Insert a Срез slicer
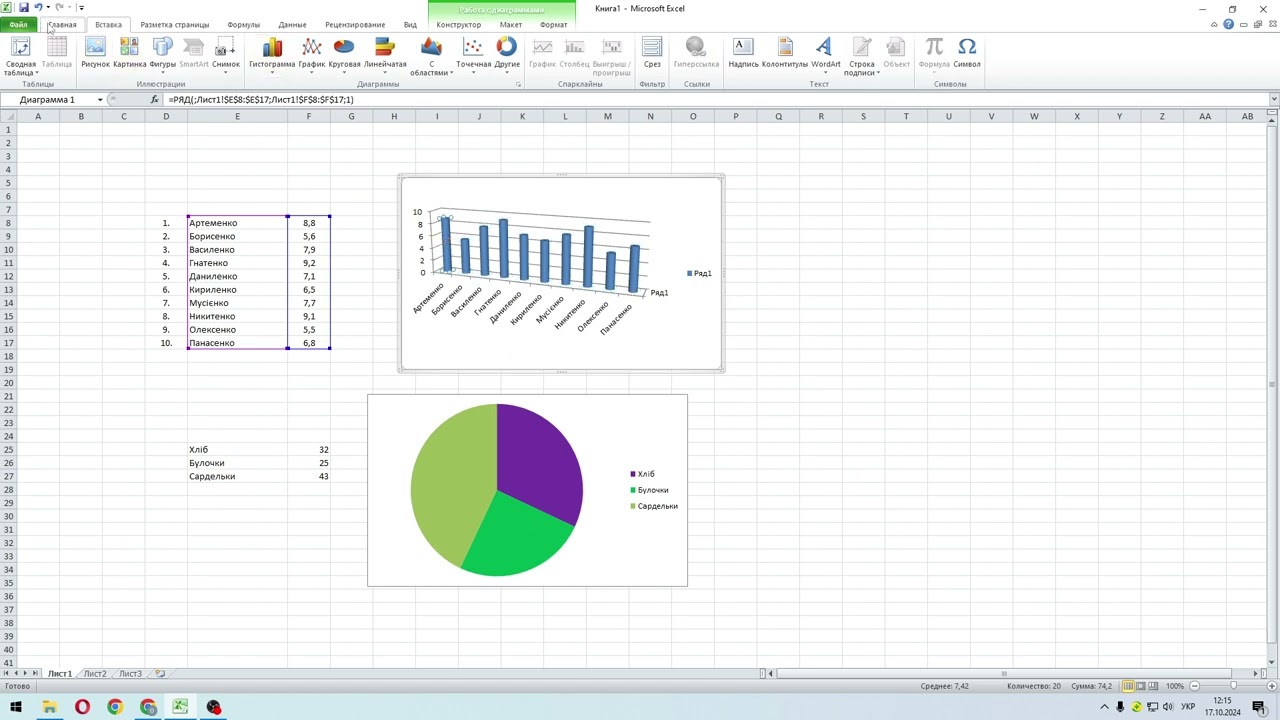The image size is (1280, 720). (652, 53)
